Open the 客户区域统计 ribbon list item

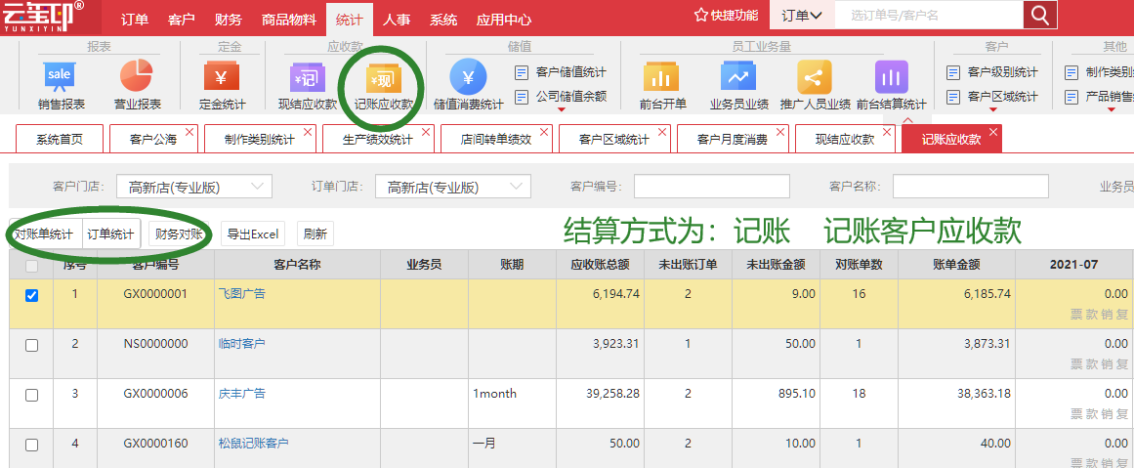[992, 96]
